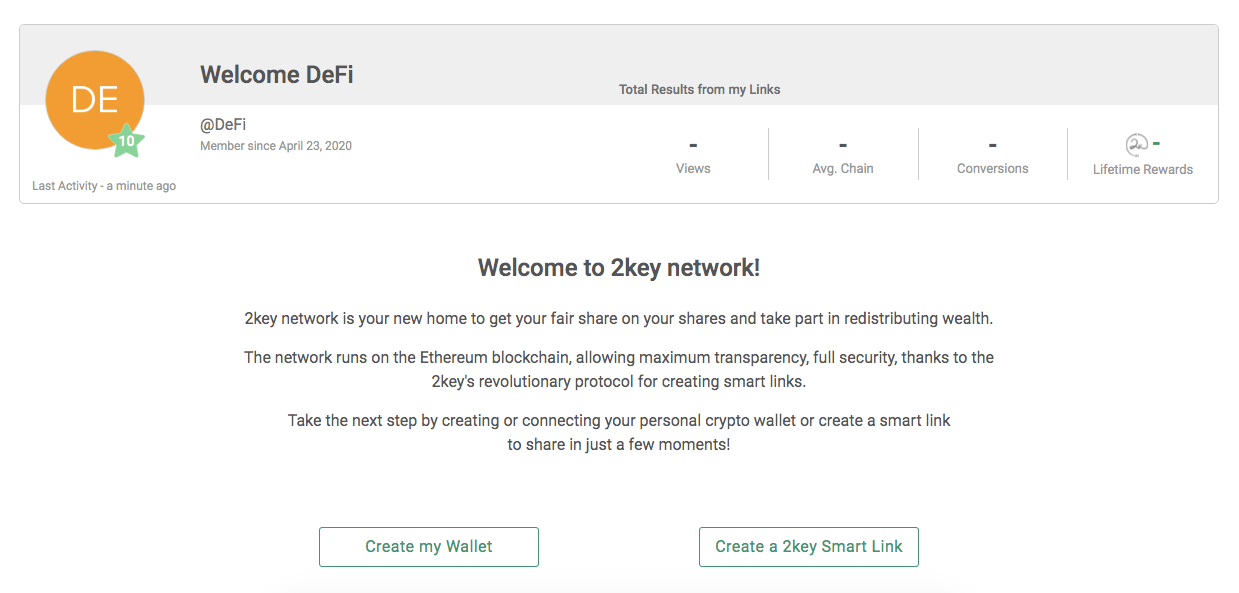Click the paragraph about redistributing wealth
This screenshot has width=1239, height=593.
coord(619,319)
